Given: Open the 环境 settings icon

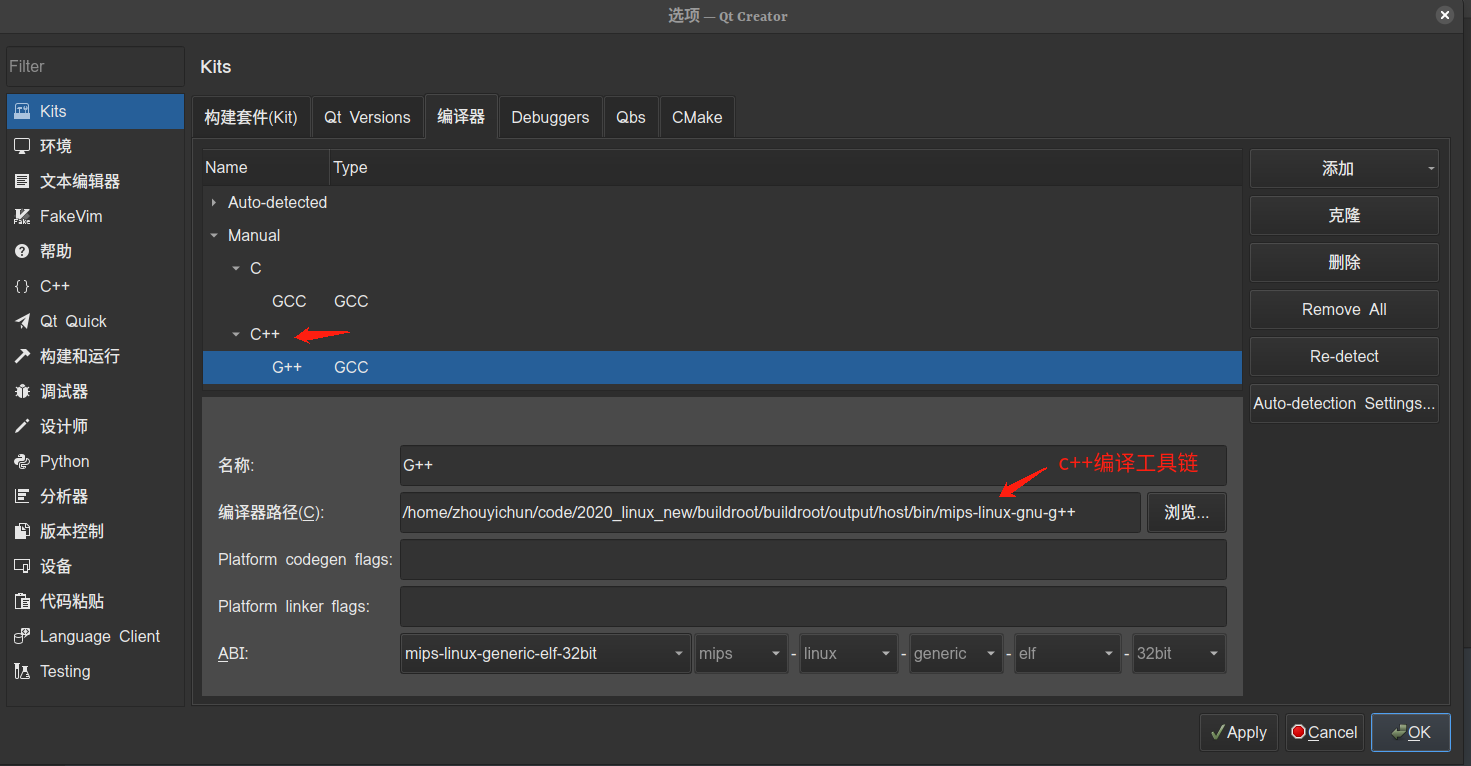Looking at the screenshot, I should (x=22, y=146).
